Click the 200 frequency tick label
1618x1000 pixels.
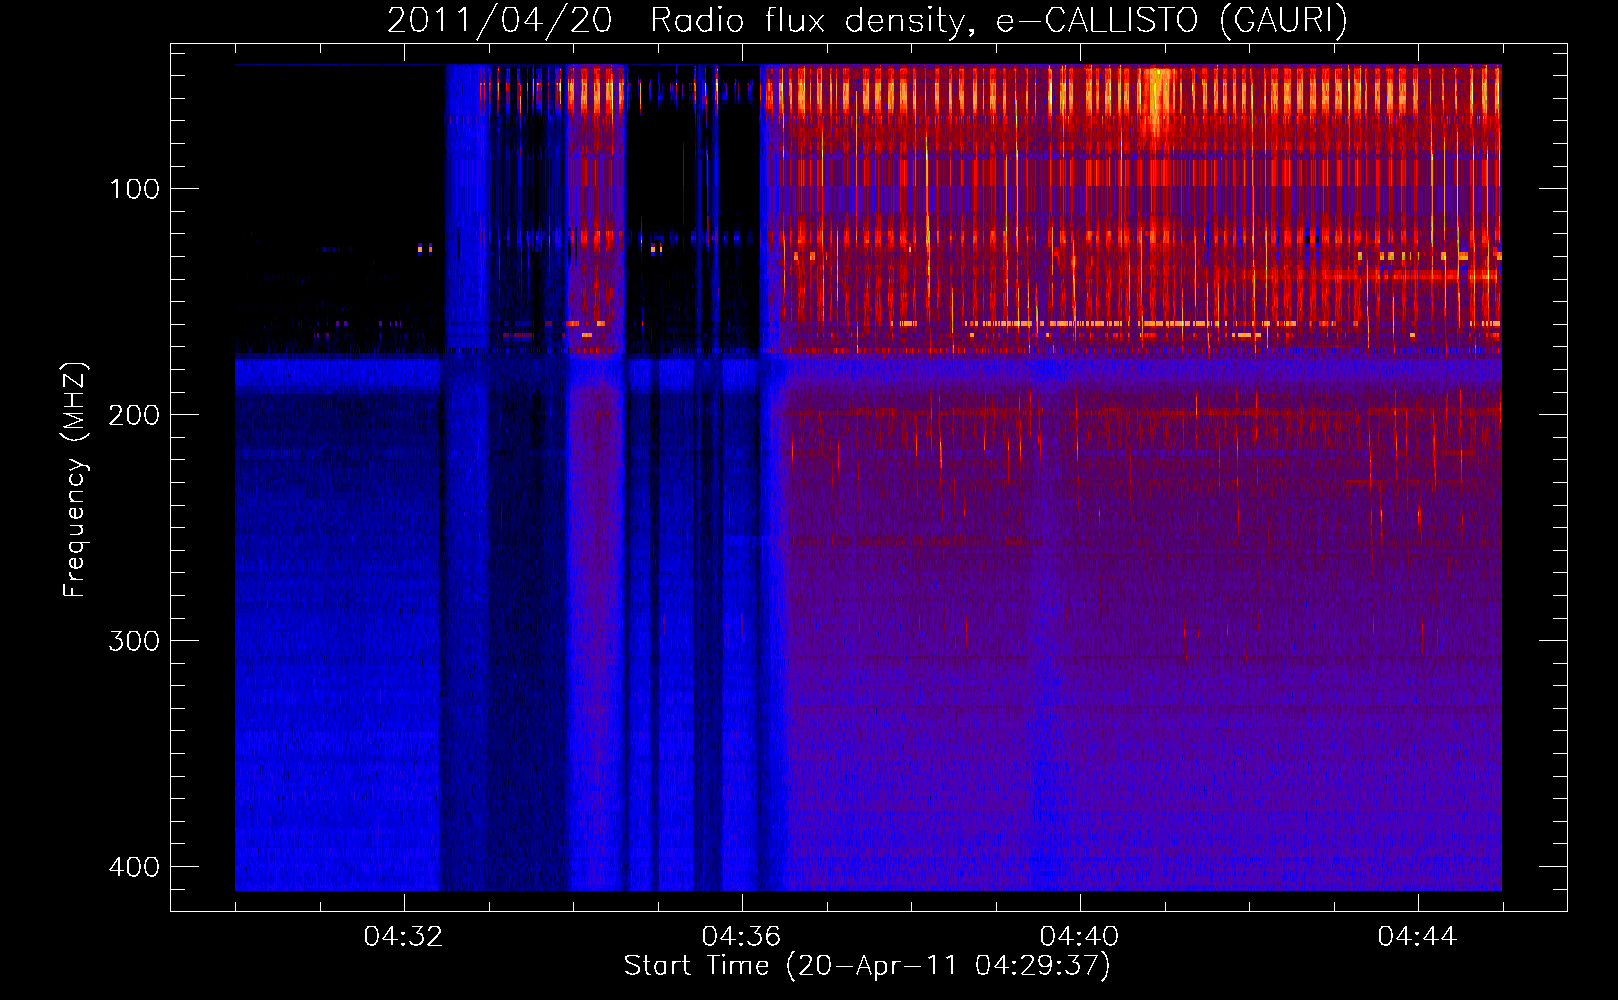(x=134, y=415)
